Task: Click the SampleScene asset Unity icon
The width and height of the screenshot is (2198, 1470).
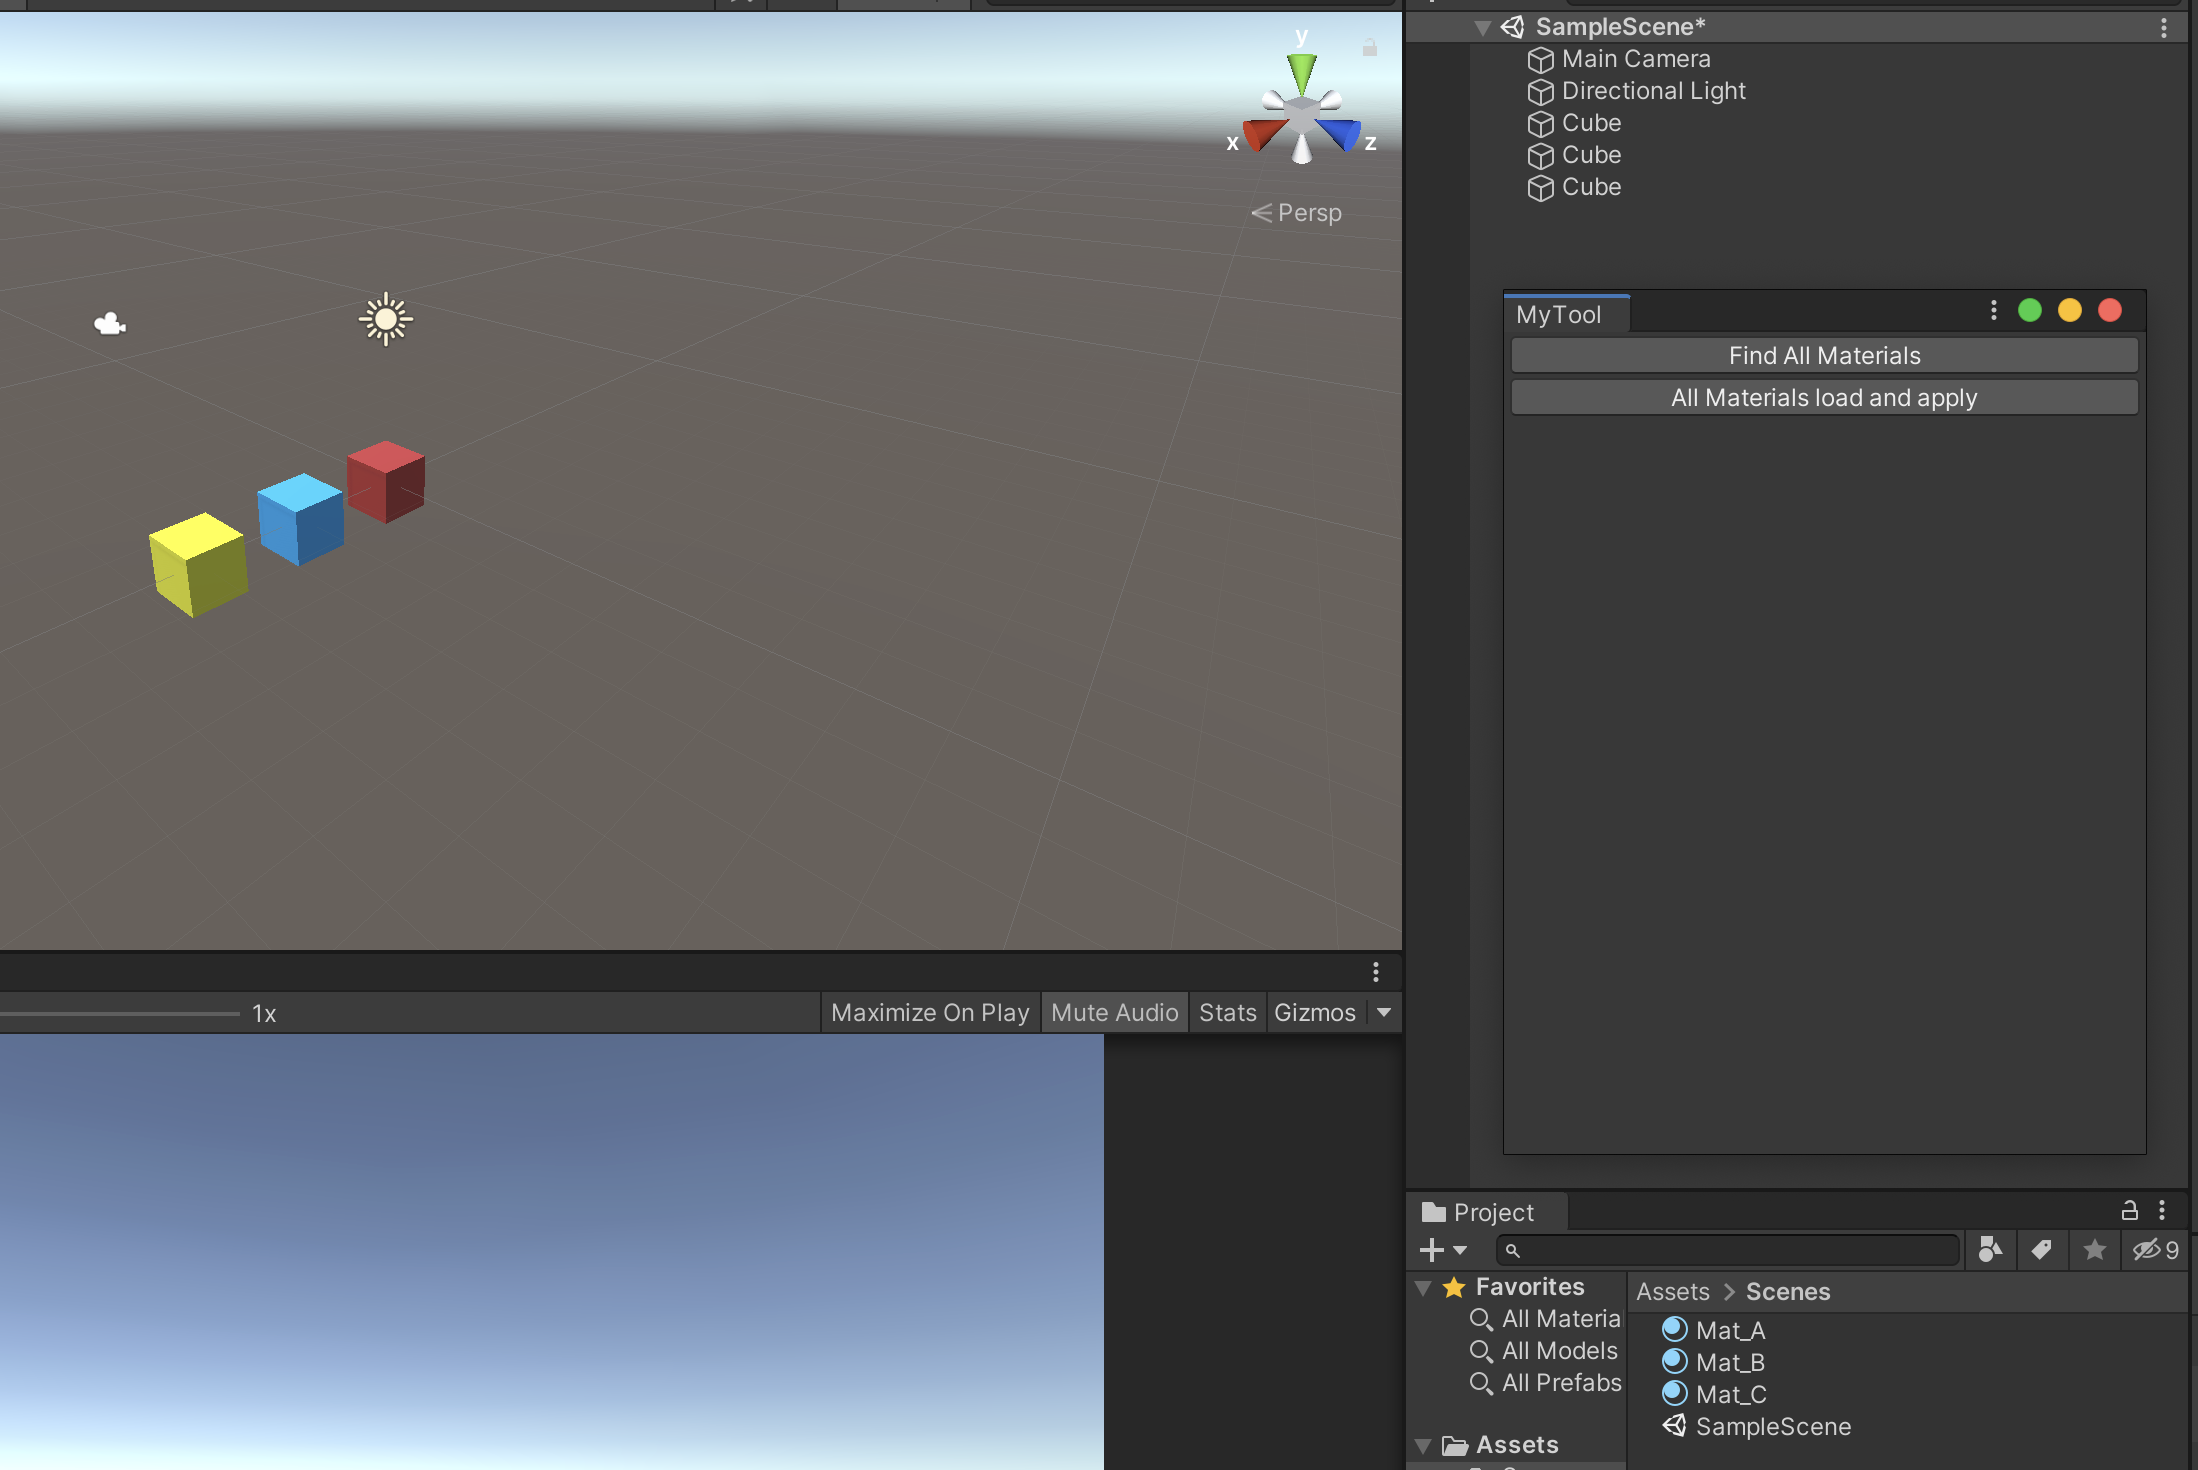Action: click(x=1674, y=1425)
